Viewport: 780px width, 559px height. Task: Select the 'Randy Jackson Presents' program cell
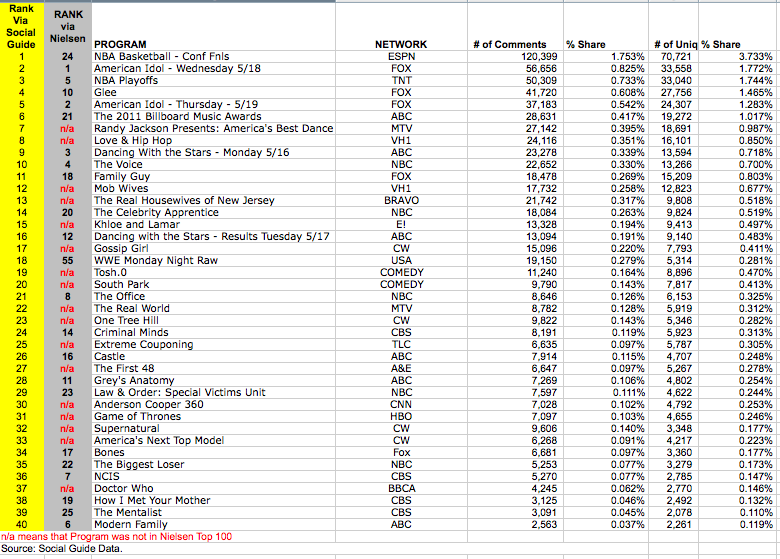213,128
